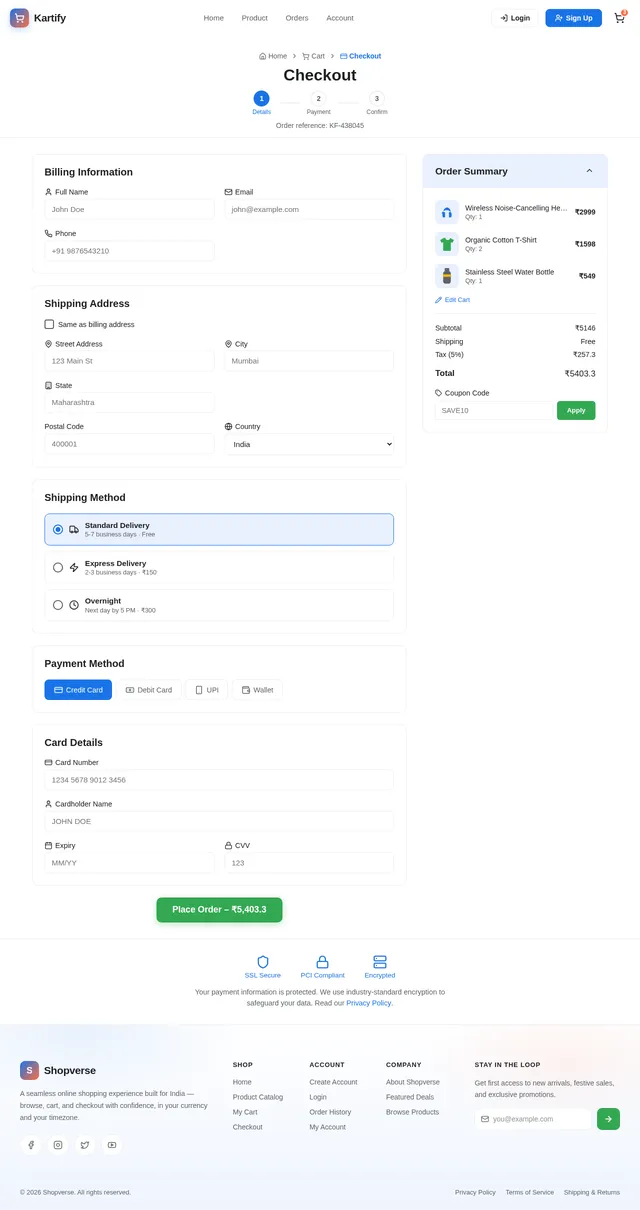Open the YouTube social icon in footer

112,1145
